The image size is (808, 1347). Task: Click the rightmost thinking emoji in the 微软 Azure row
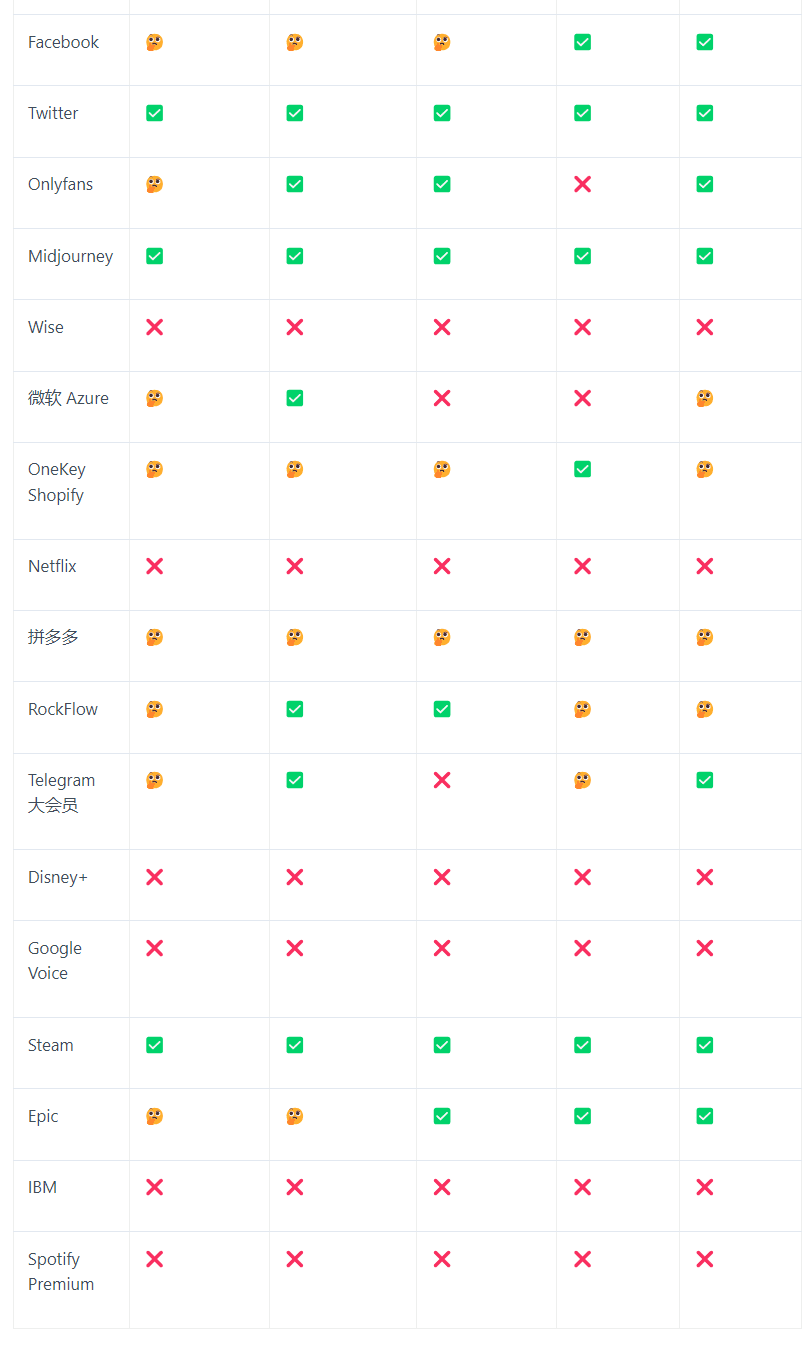(704, 398)
